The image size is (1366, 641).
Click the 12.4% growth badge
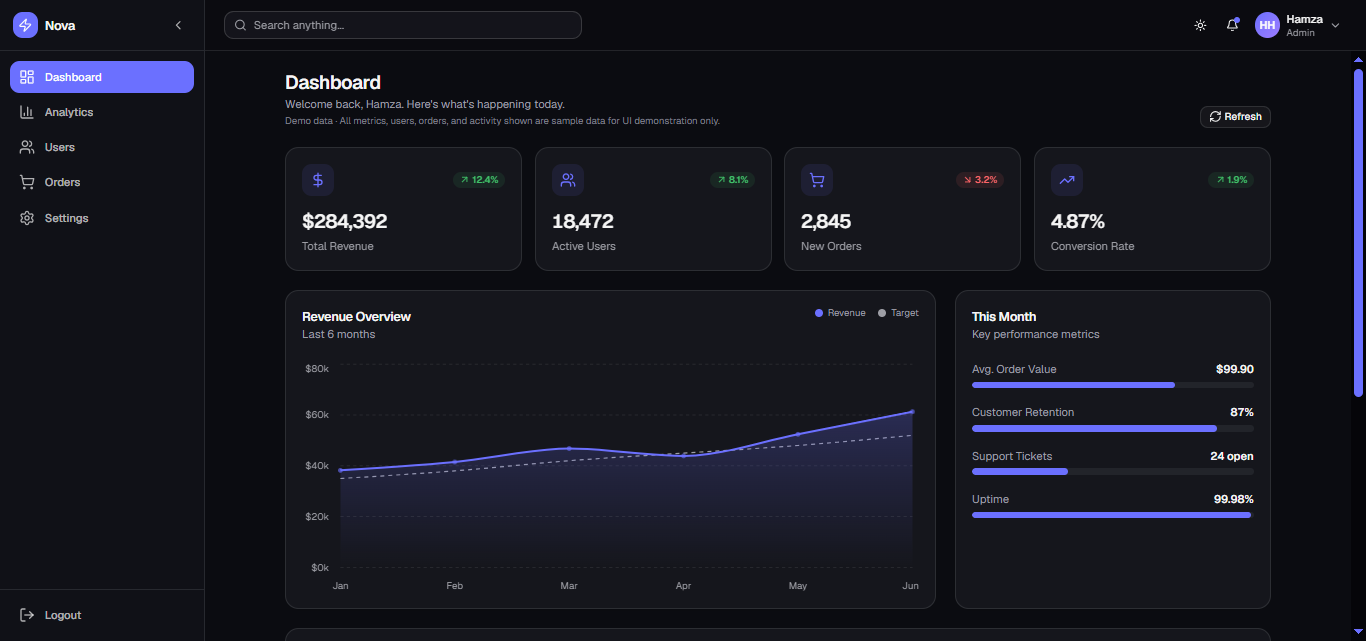coord(479,180)
